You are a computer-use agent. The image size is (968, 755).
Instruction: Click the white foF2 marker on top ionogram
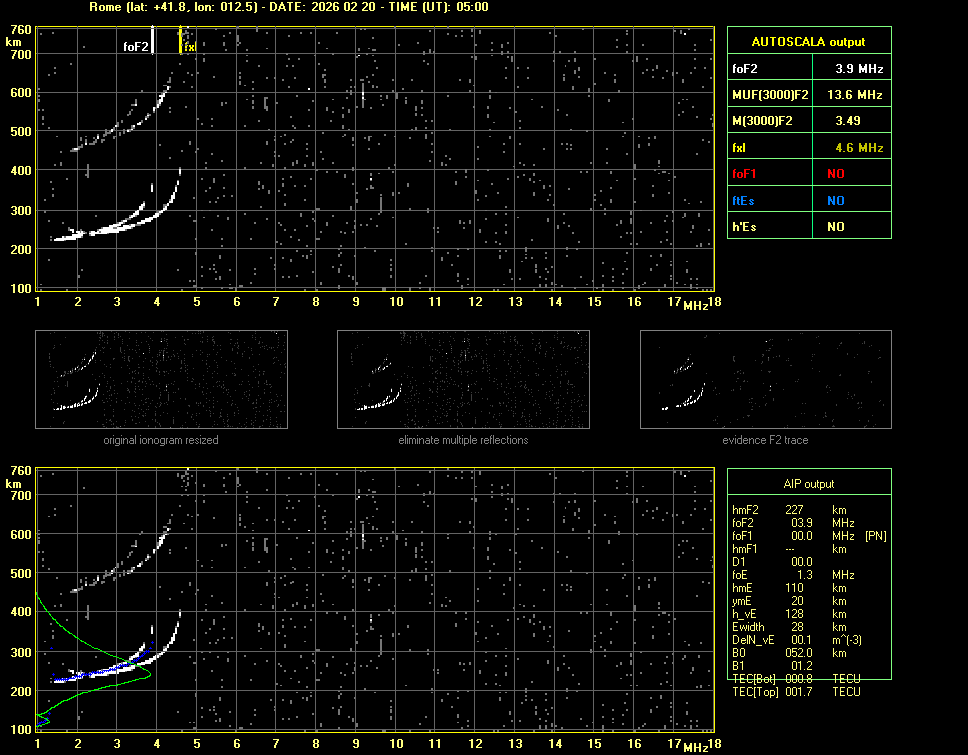[152, 41]
